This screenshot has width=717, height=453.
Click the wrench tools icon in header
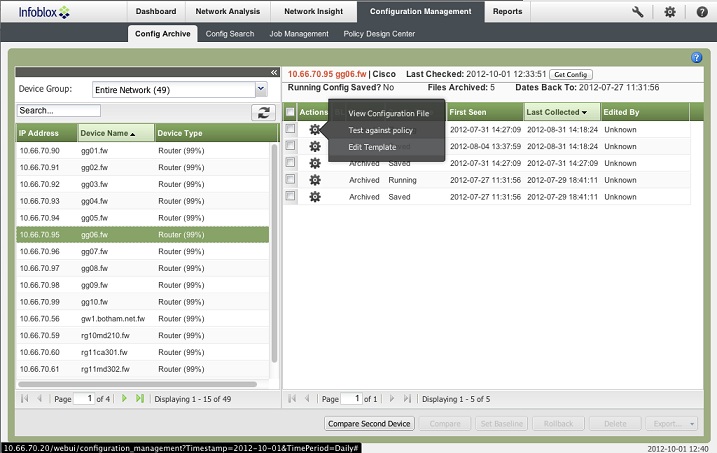coord(638,12)
